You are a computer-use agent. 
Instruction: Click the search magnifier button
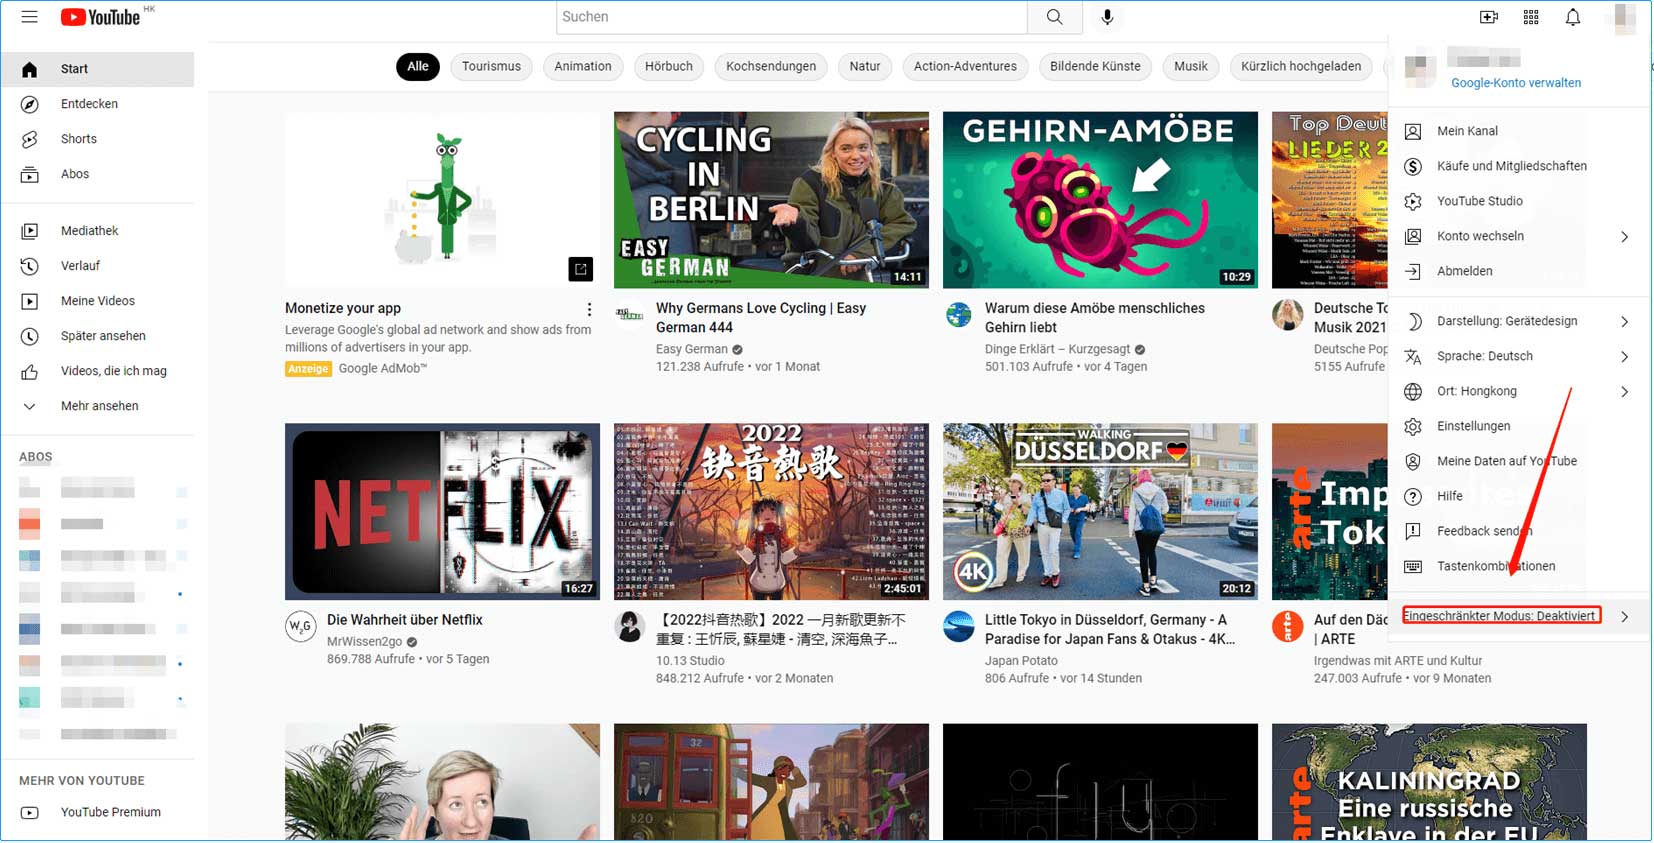pos(1054,17)
